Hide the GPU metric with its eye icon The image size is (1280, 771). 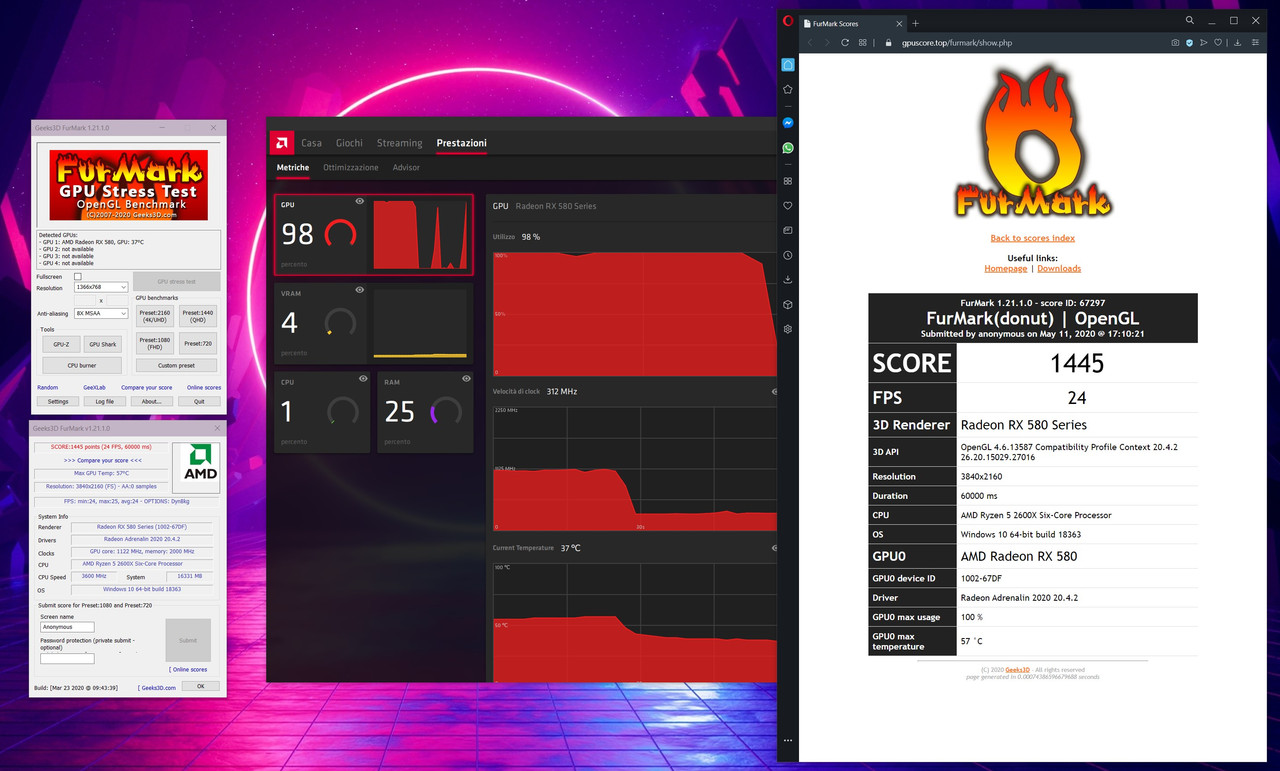(360, 201)
